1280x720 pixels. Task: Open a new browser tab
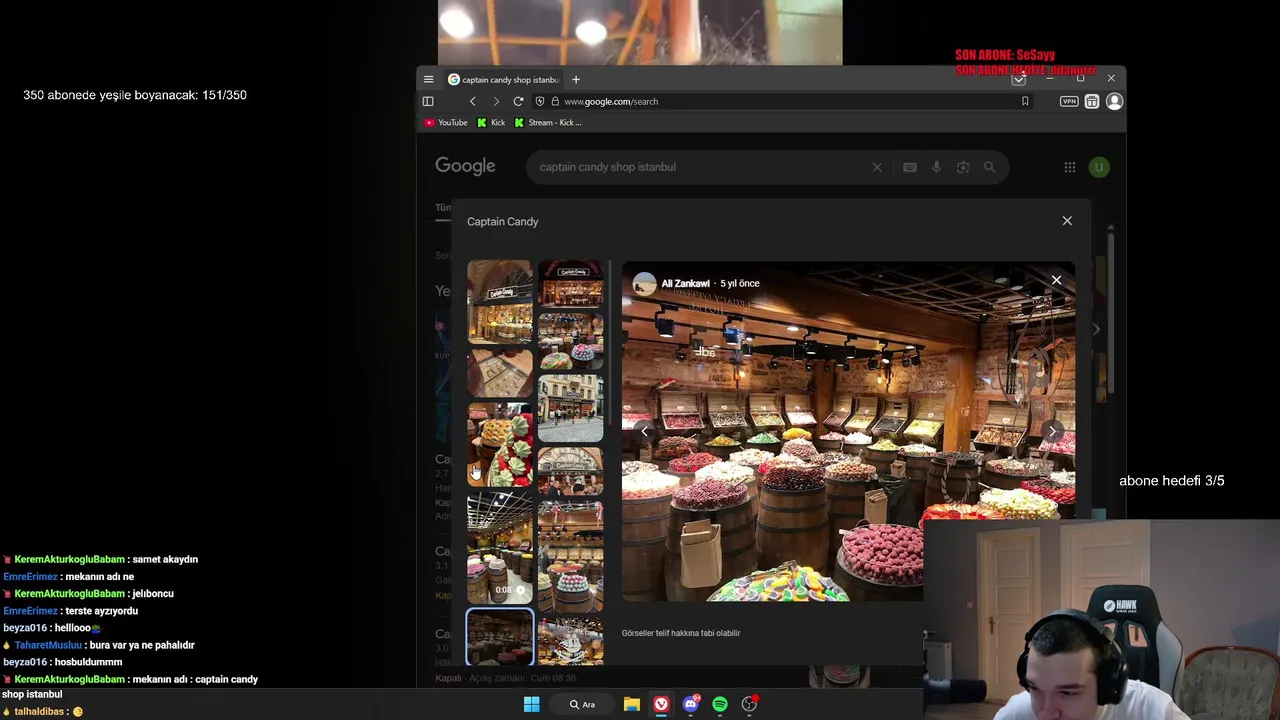pyautogui.click(x=575, y=79)
